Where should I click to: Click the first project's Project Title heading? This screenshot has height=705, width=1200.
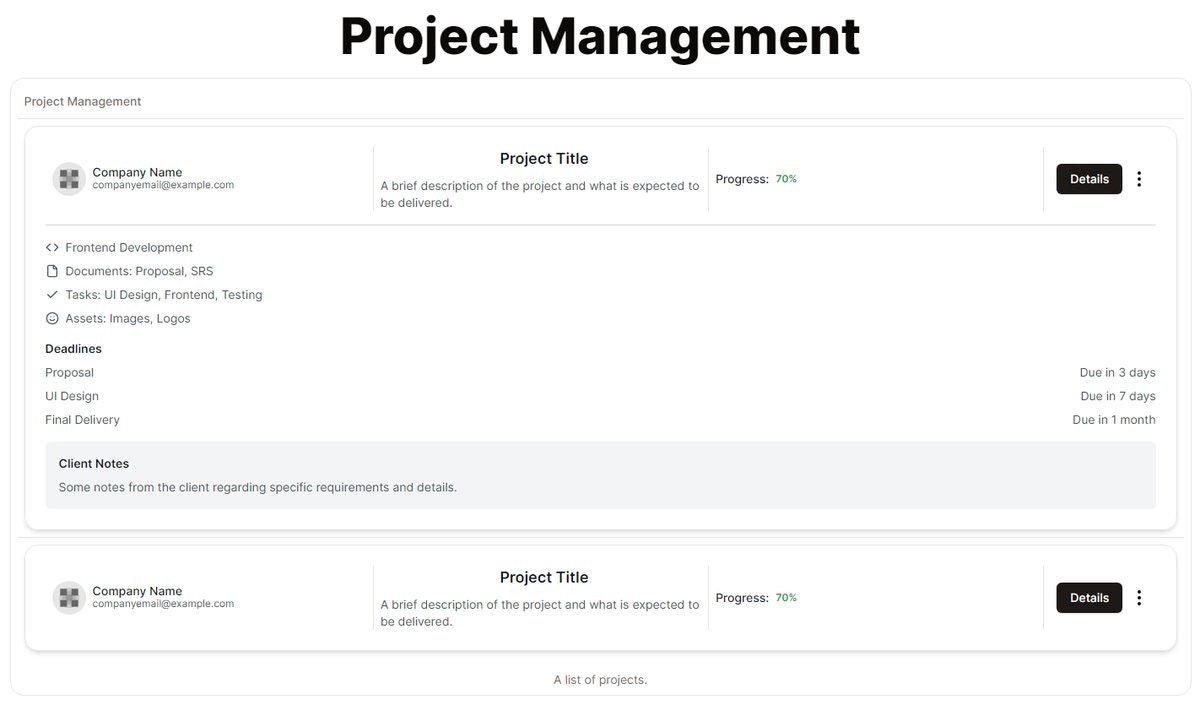coord(544,159)
